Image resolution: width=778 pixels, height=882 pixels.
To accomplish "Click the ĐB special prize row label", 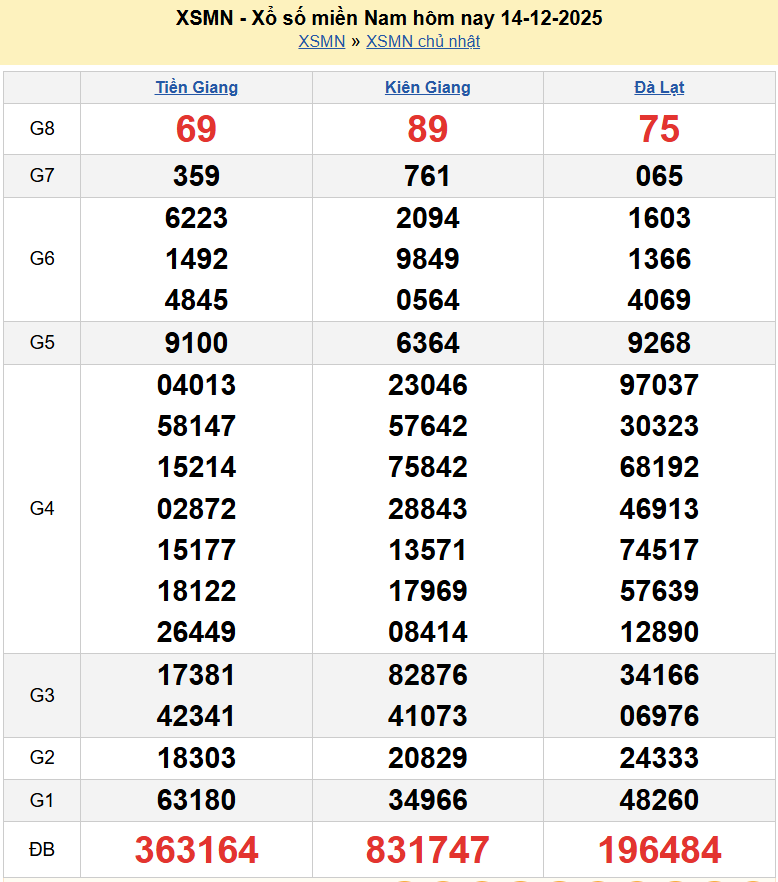I will pos(42,850).
